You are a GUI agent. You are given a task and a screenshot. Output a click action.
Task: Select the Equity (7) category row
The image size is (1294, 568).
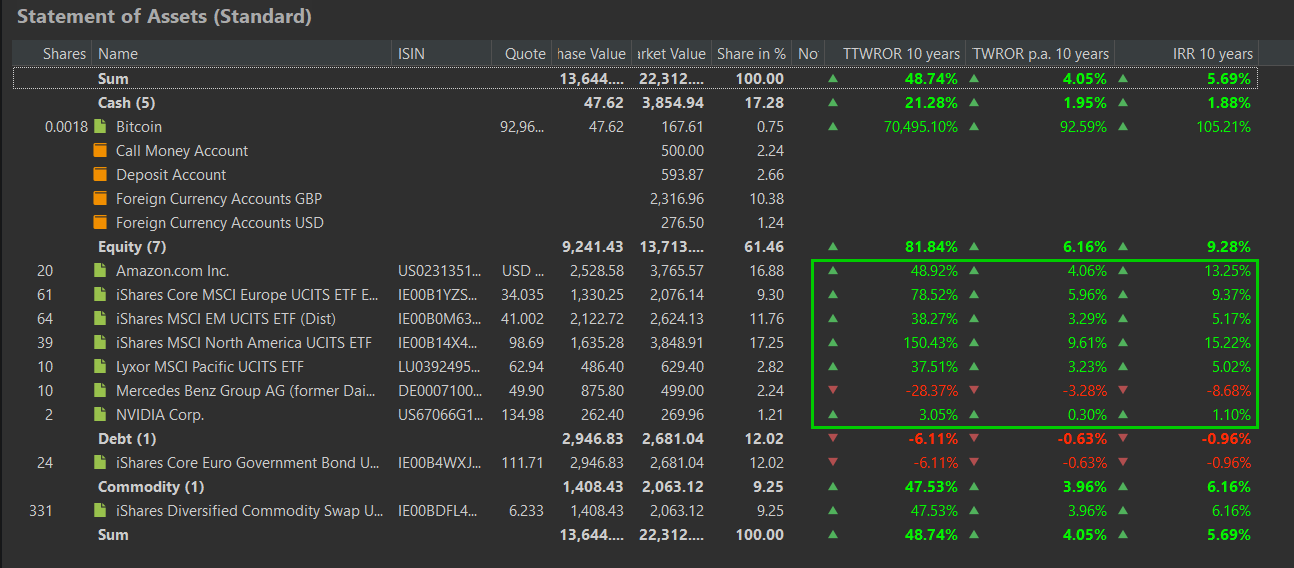pyautogui.click(x=635, y=247)
